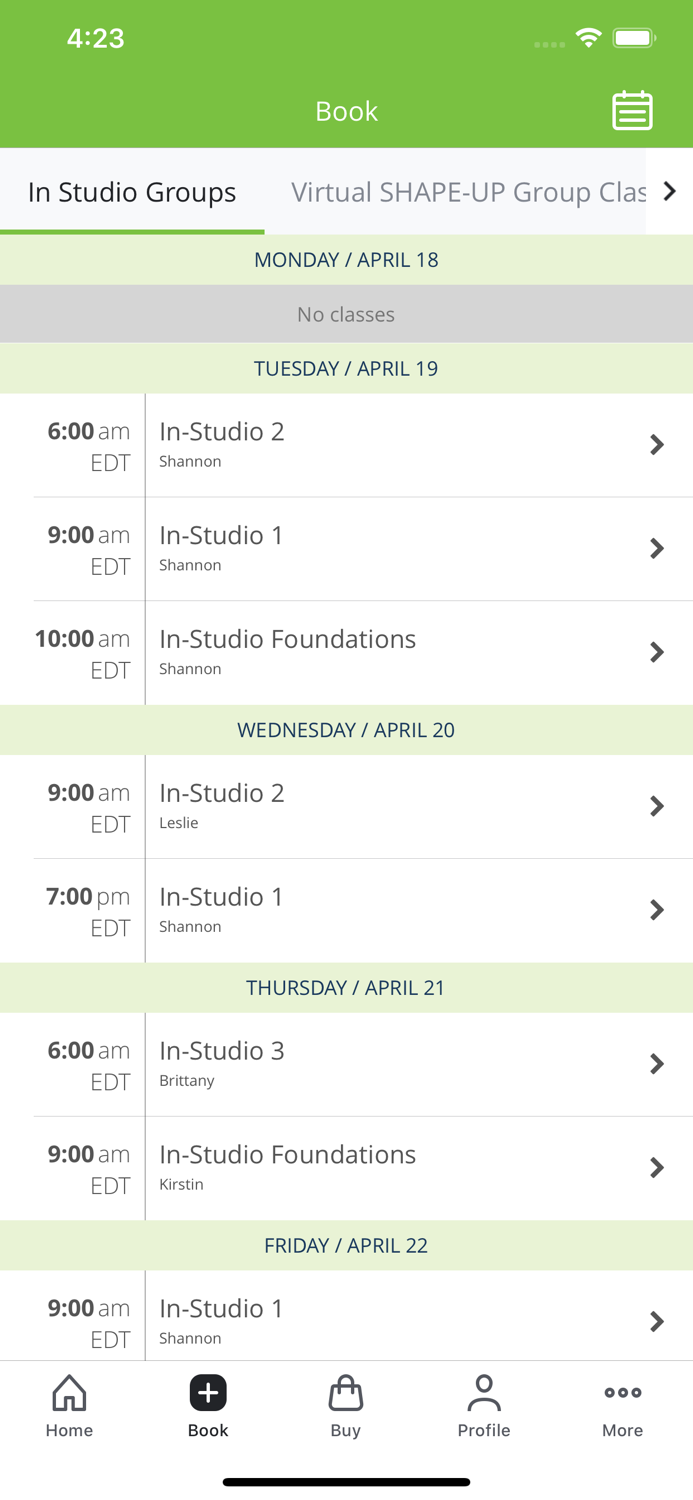Open Tuesday 9:00 am In-Studio 1 class
693x1500 pixels.
point(346,549)
